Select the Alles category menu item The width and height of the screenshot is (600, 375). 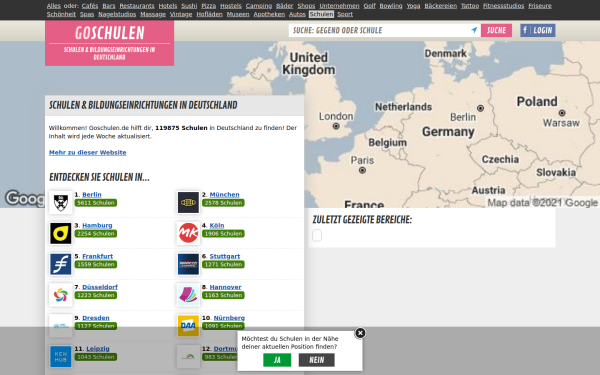tap(54, 6)
